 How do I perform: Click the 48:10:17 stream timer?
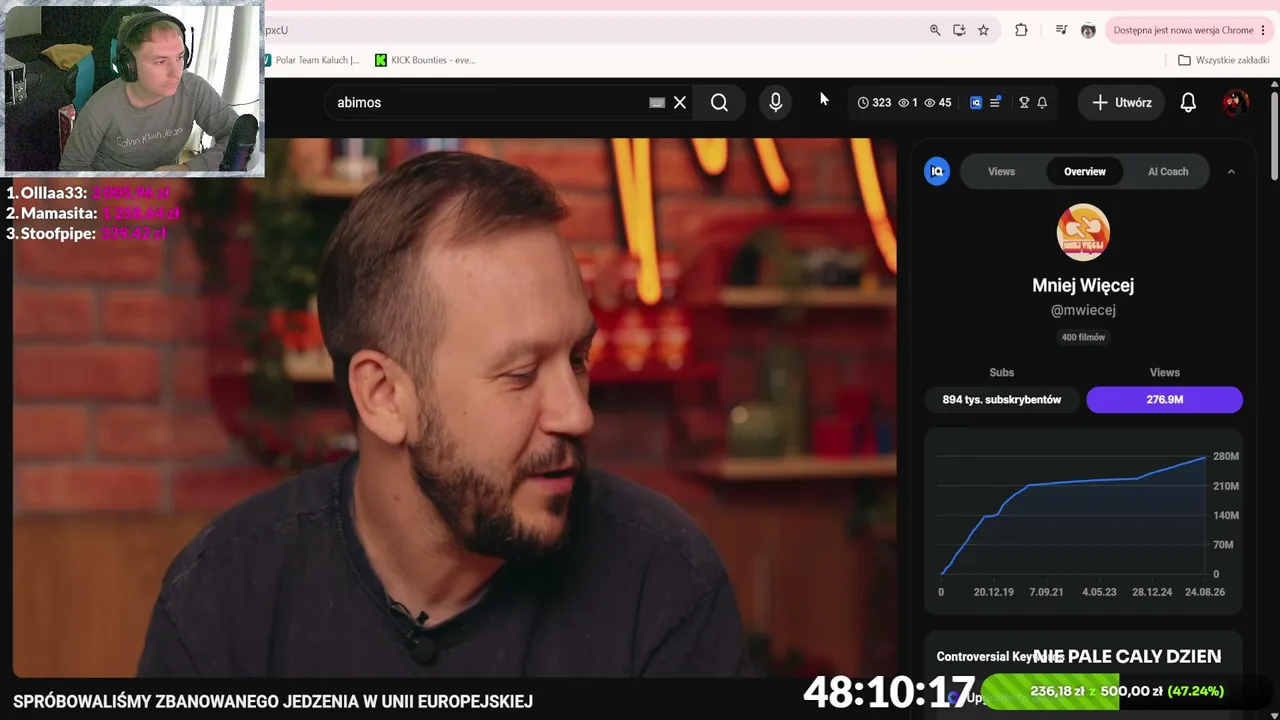(889, 692)
